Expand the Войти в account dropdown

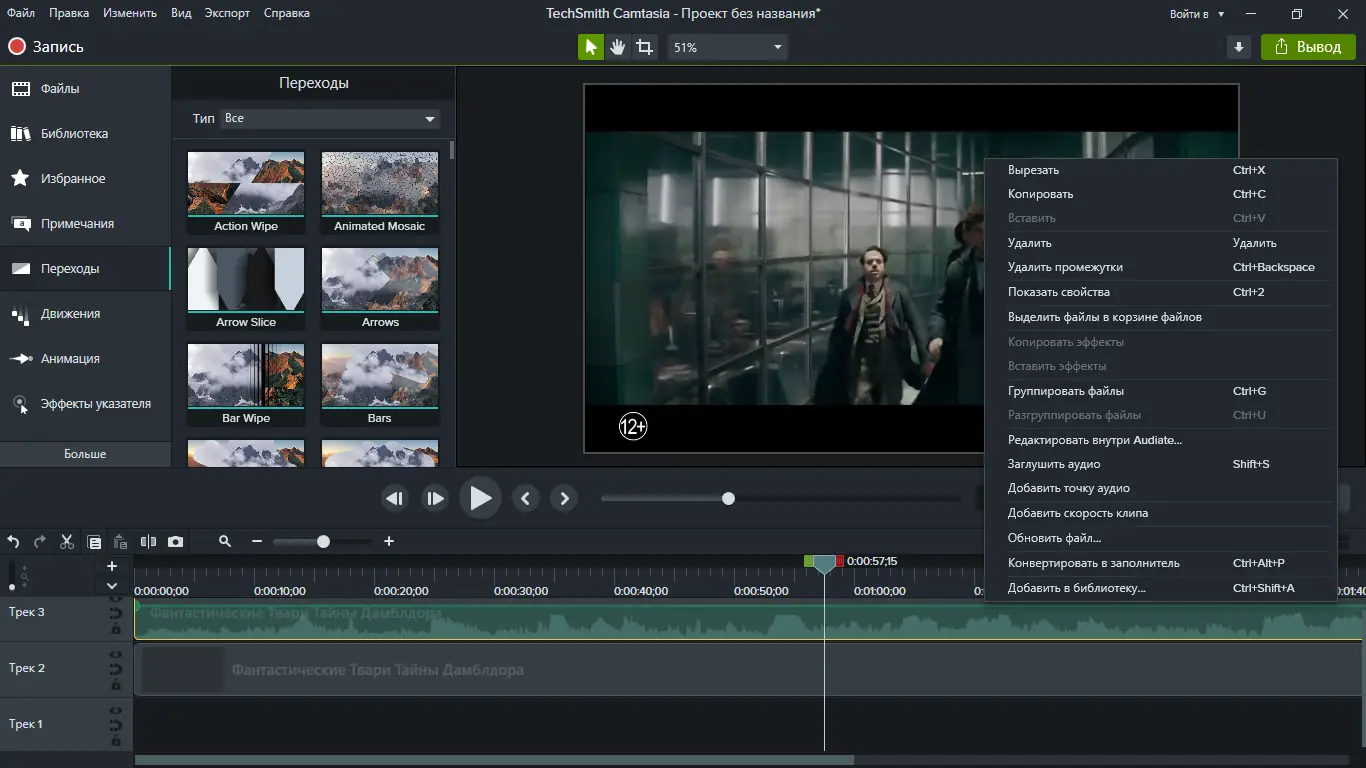point(1196,14)
